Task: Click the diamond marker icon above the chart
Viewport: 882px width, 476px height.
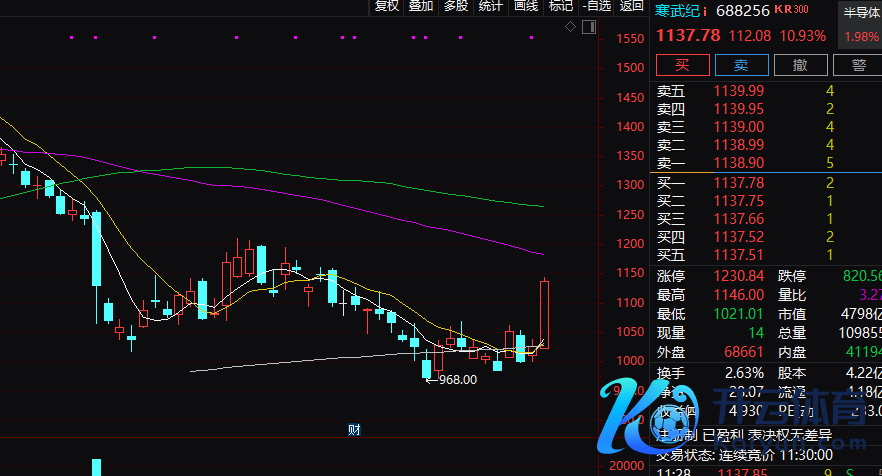Action: tap(571, 27)
